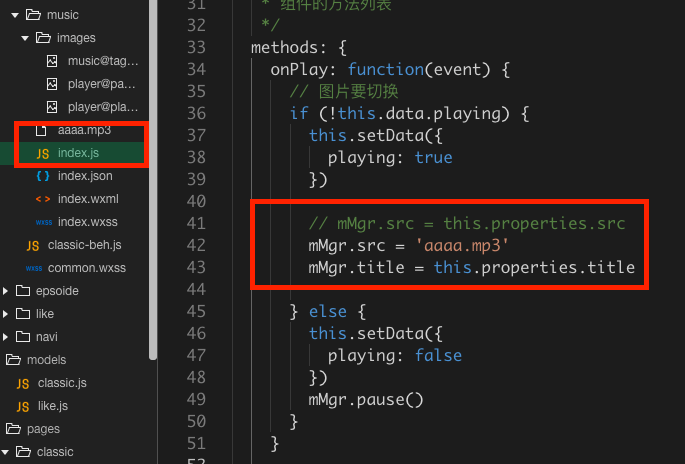Click the JS icon of index.js
685x464 pixels.
point(42,153)
